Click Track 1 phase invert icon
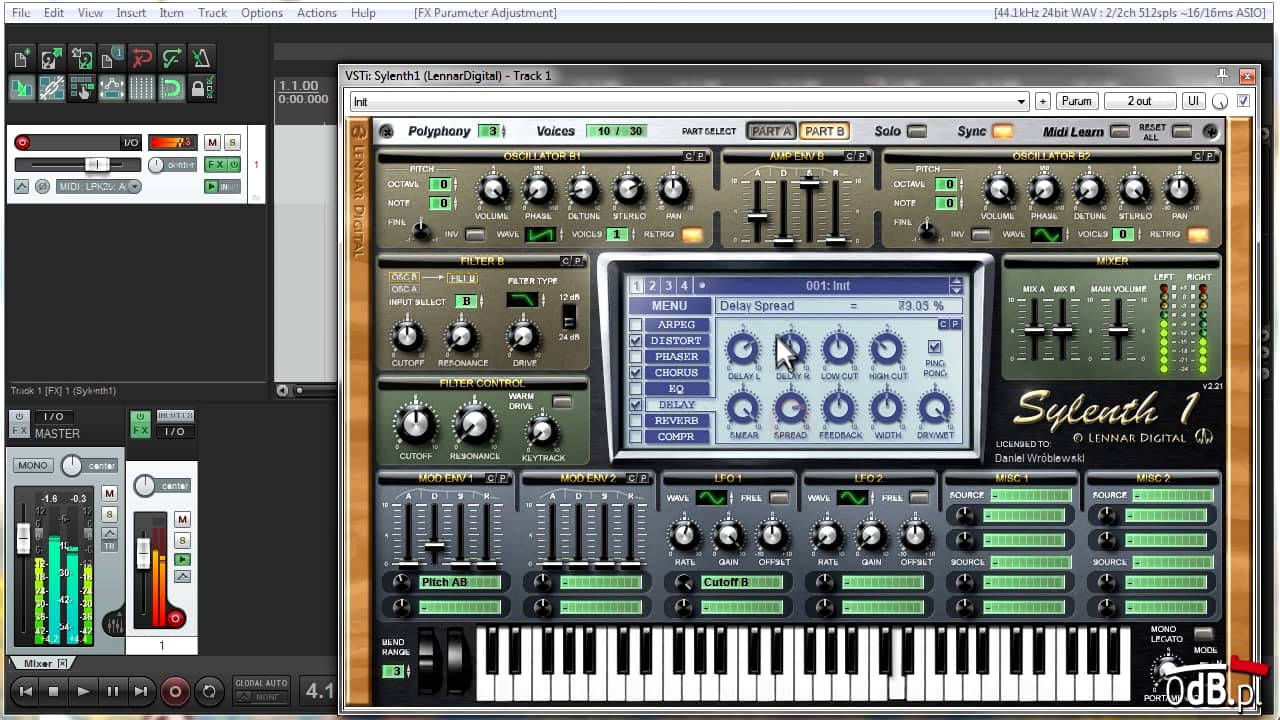This screenshot has width=1280, height=720. pos(42,186)
